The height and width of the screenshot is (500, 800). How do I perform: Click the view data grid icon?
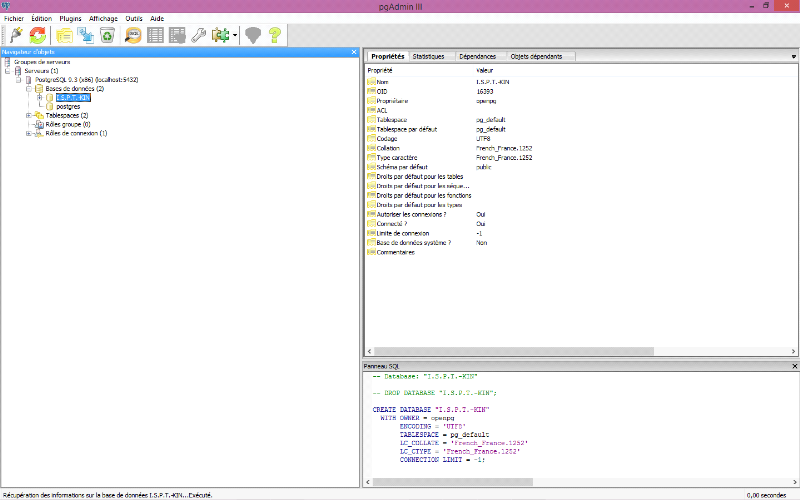[155, 35]
